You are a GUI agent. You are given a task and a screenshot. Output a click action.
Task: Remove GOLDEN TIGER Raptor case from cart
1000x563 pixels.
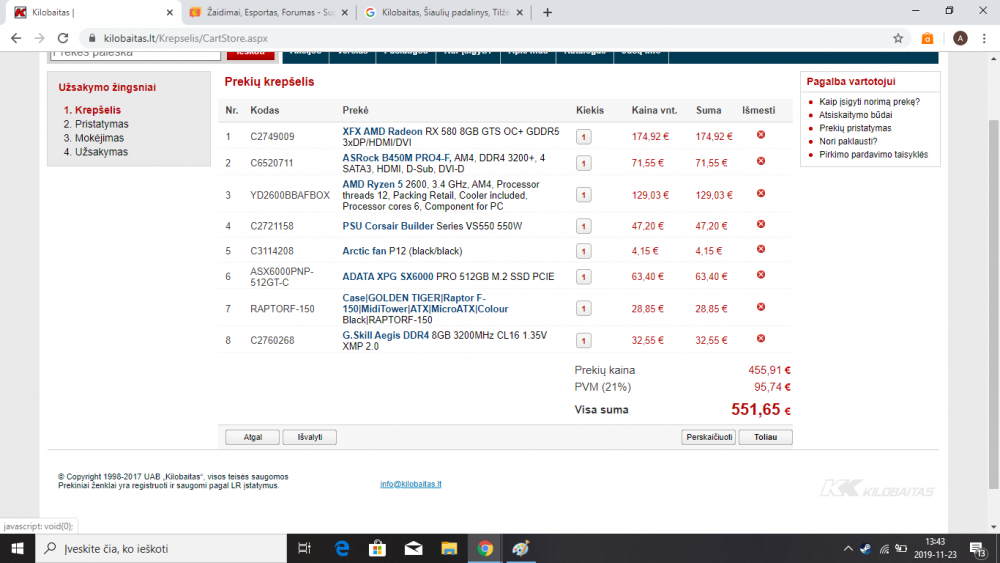tap(761, 307)
